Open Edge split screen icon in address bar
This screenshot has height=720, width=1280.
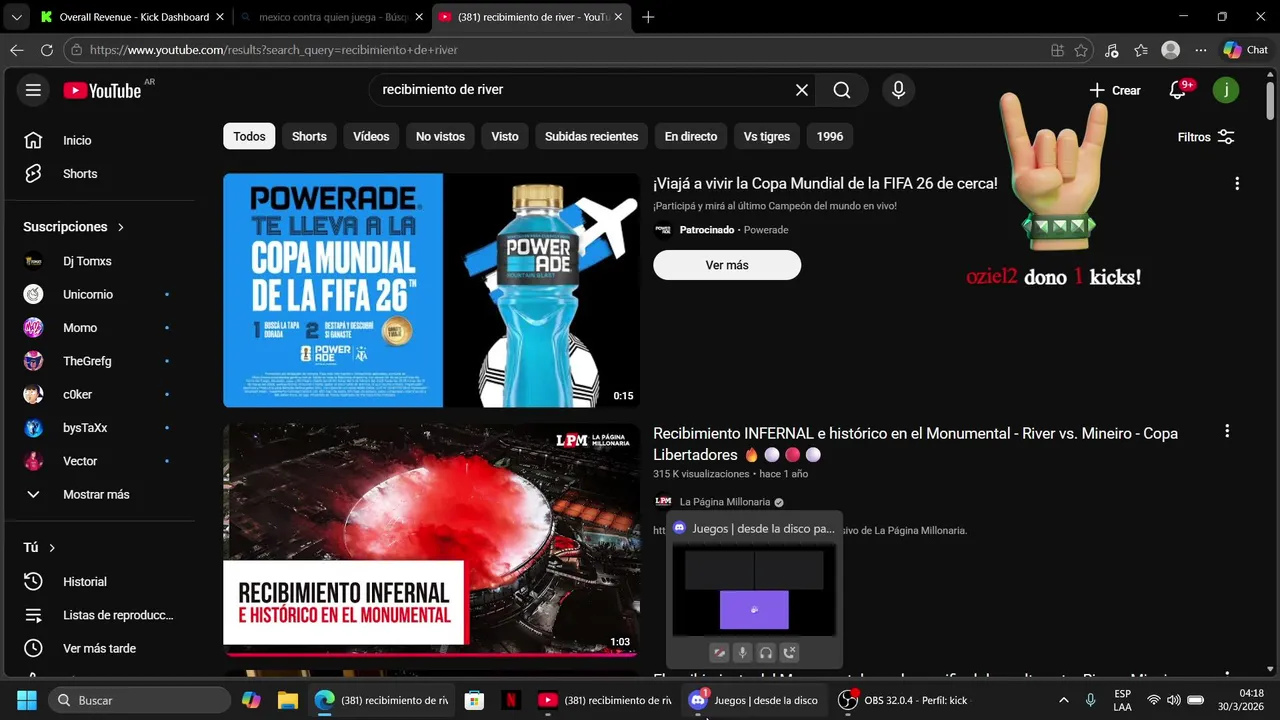coord(1057,50)
